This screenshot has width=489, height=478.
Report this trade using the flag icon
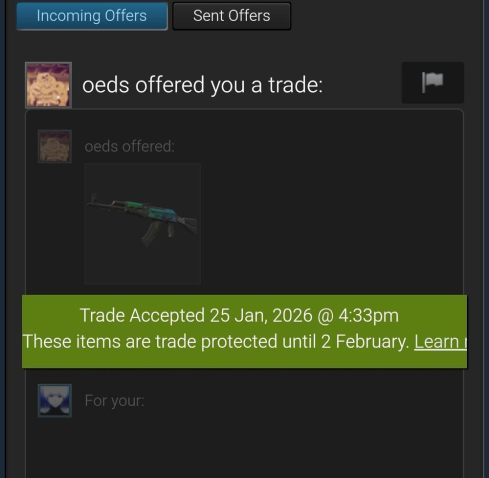pyautogui.click(x=432, y=82)
